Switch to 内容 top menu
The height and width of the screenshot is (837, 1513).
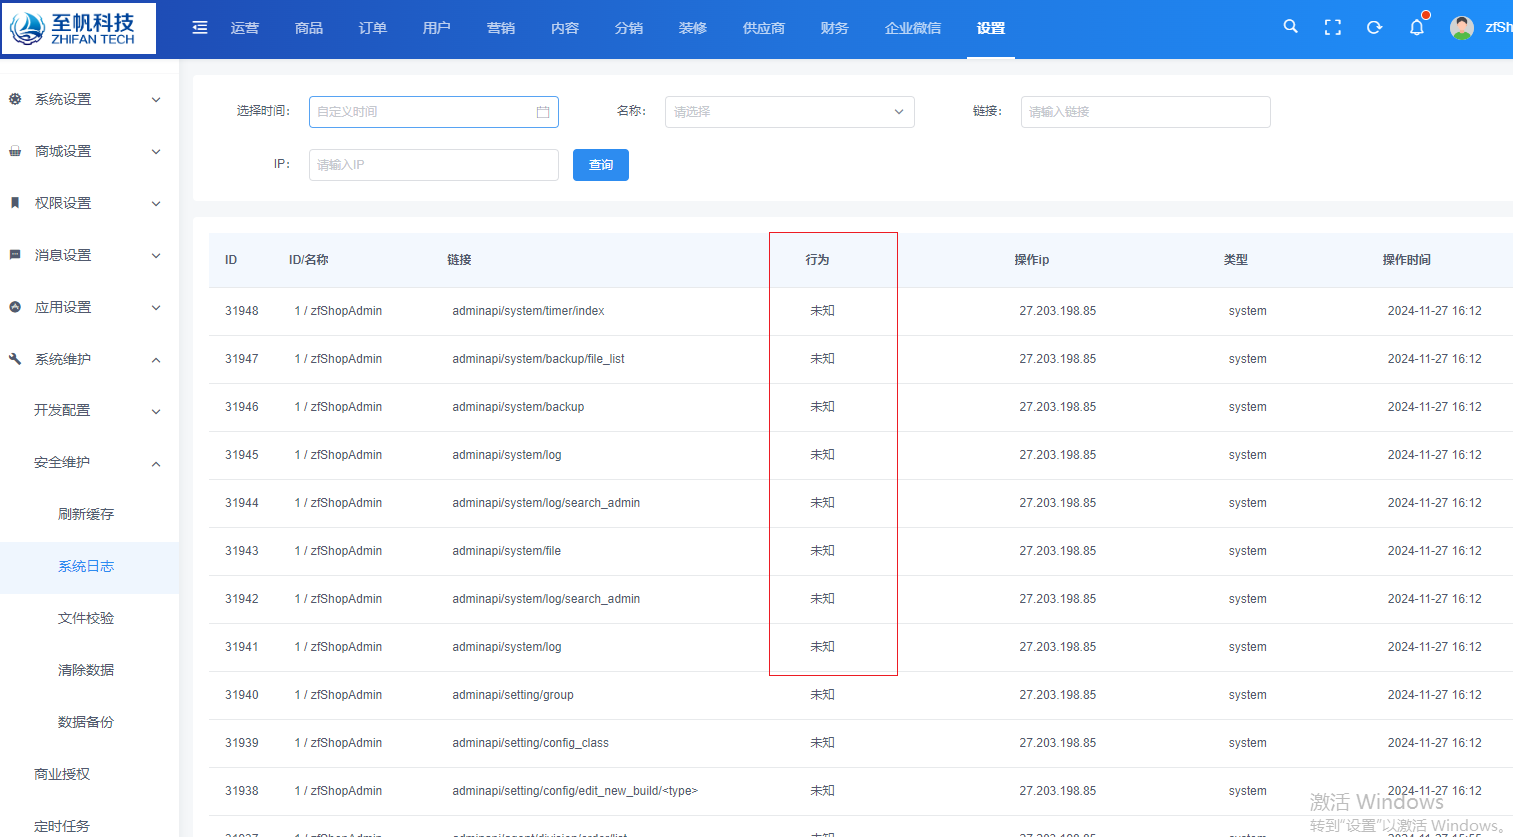(x=565, y=28)
